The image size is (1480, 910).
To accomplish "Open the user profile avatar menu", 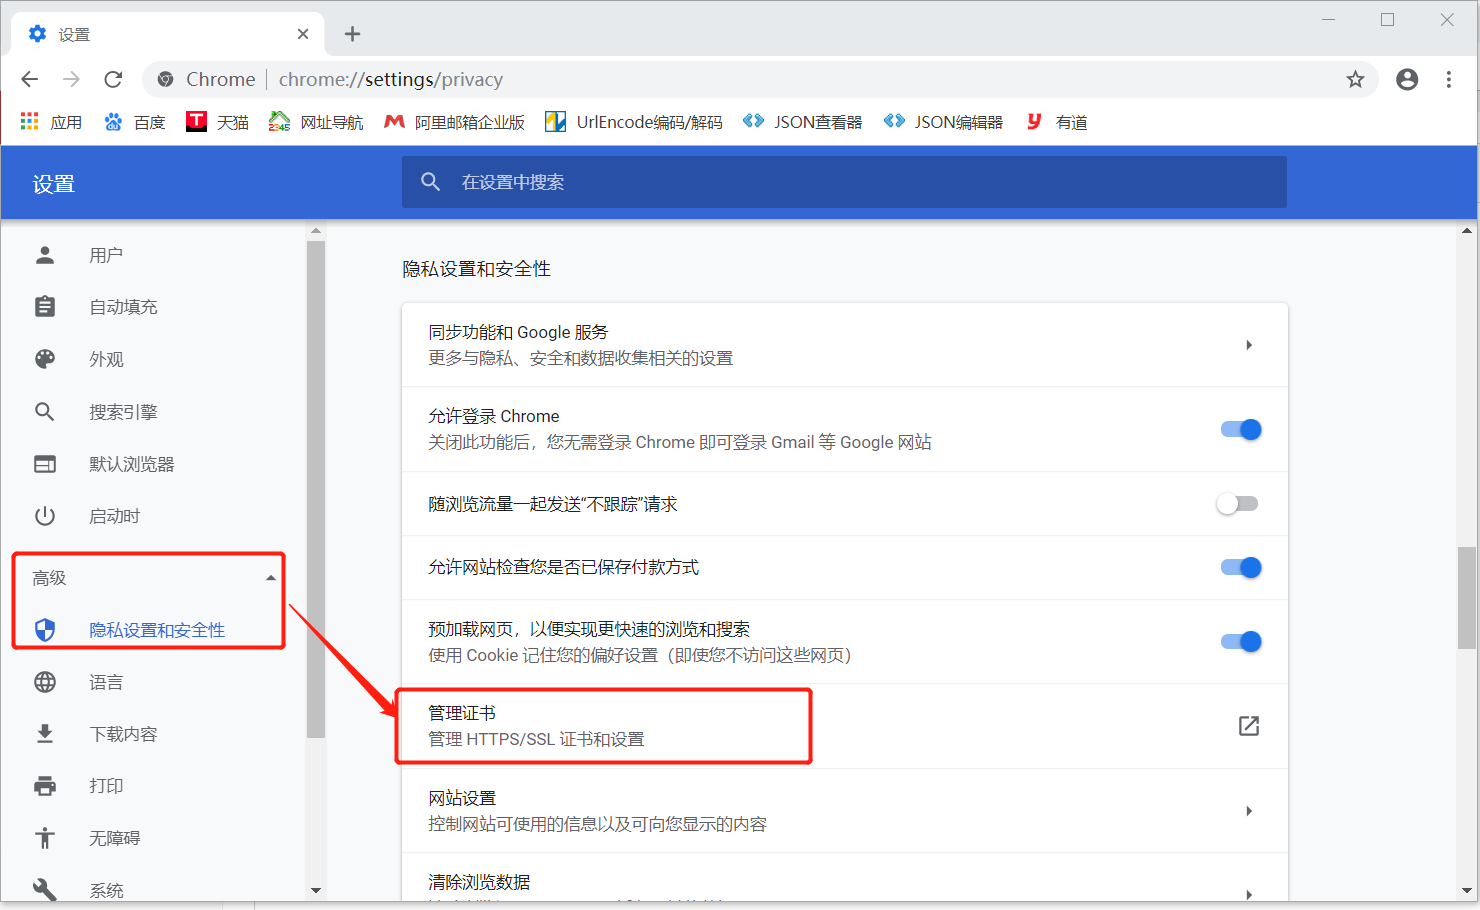I will click(x=1407, y=79).
